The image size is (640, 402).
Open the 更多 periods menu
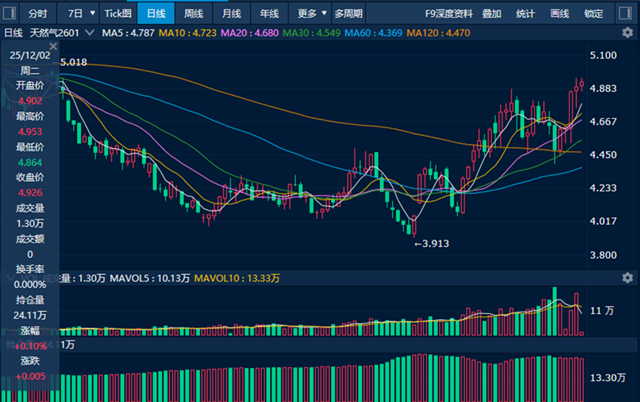311,14
